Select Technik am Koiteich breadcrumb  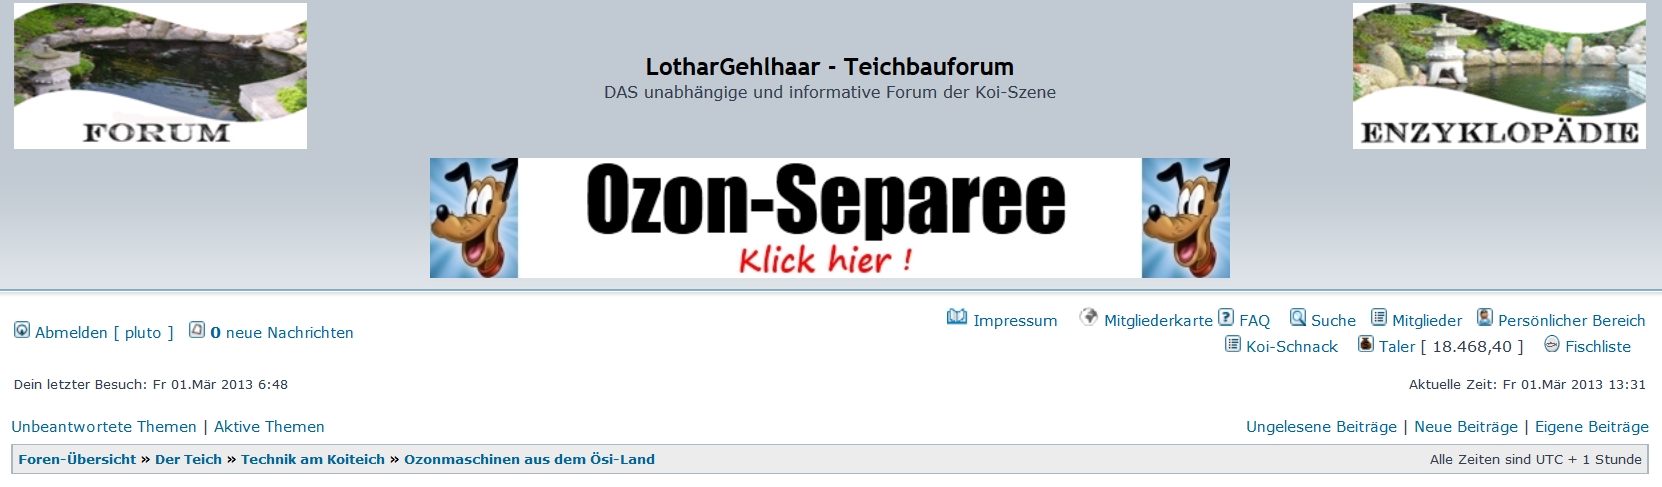tap(313, 460)
